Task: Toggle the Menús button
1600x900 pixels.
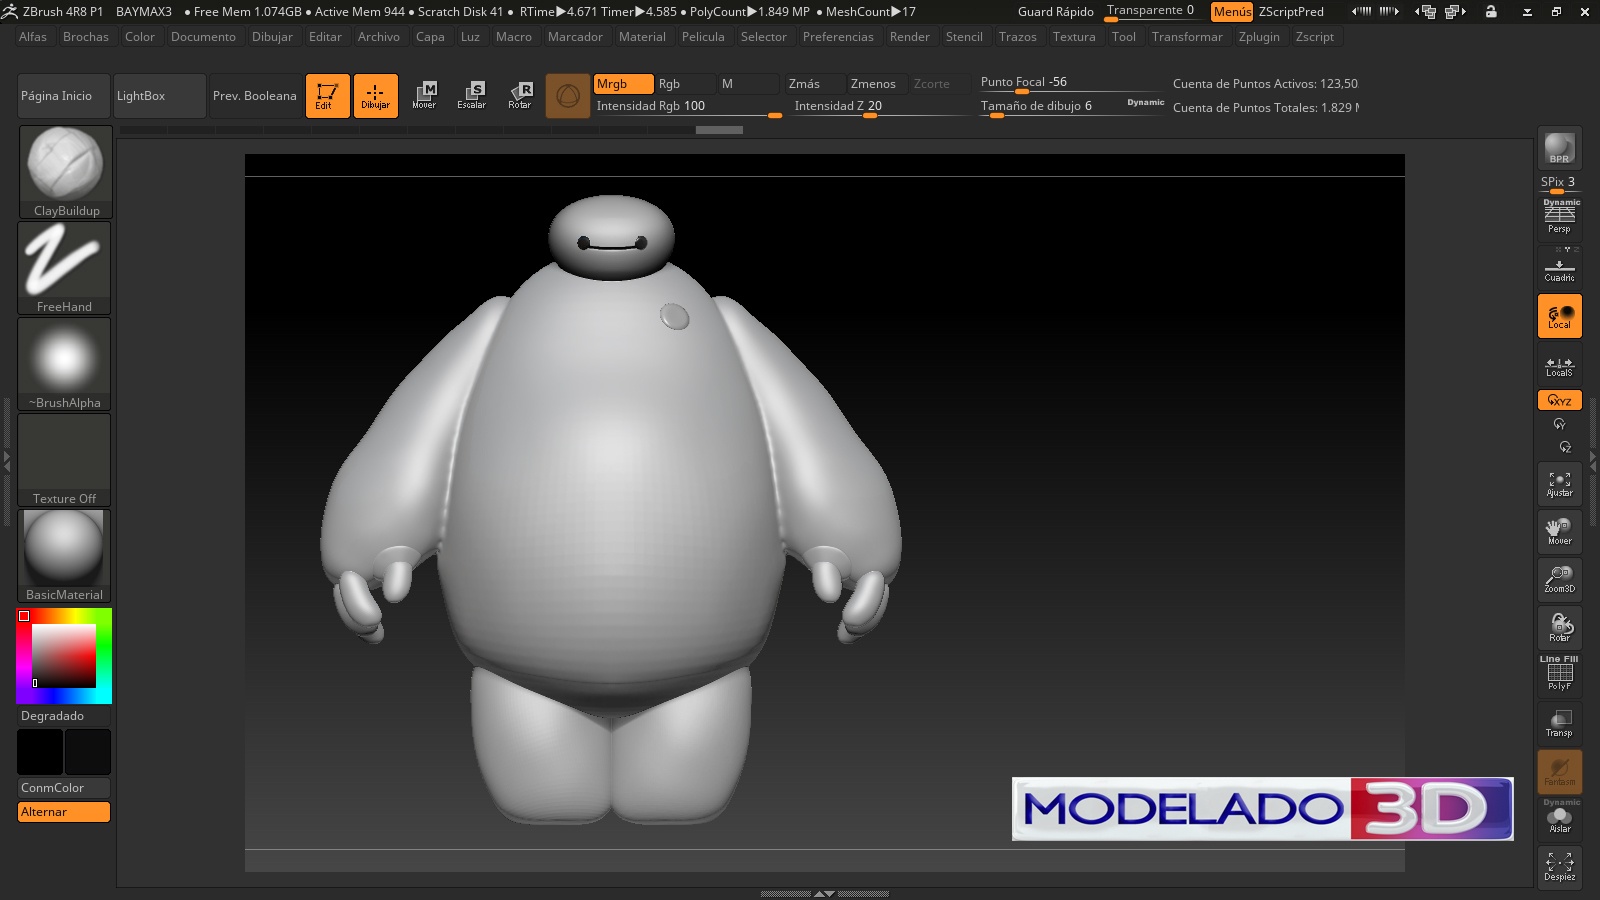Action: click(x=1232, y=12)
